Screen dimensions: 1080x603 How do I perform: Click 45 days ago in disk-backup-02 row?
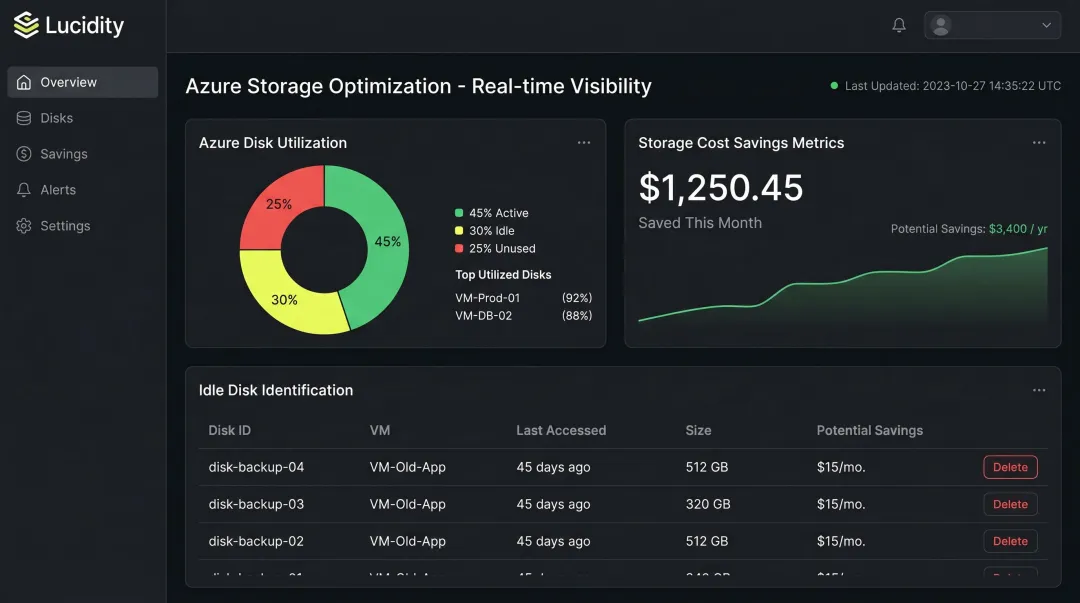click(x=553, y=542)
